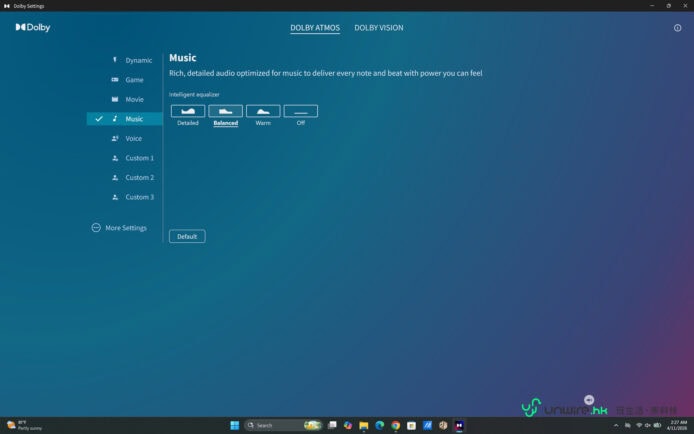Turn the intelligent equalizer Off
Screen dimensions: 694x434
click(x=301, y=111)
